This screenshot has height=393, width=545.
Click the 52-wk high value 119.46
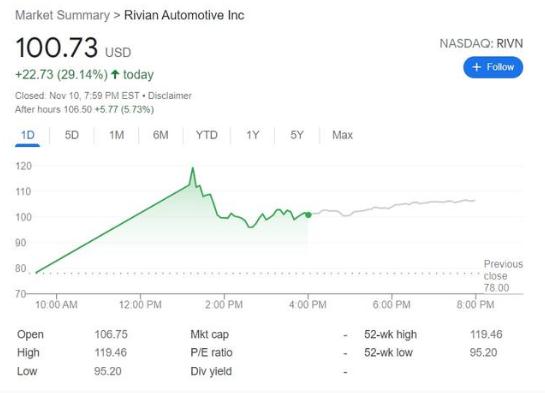[x=486, y=334]
